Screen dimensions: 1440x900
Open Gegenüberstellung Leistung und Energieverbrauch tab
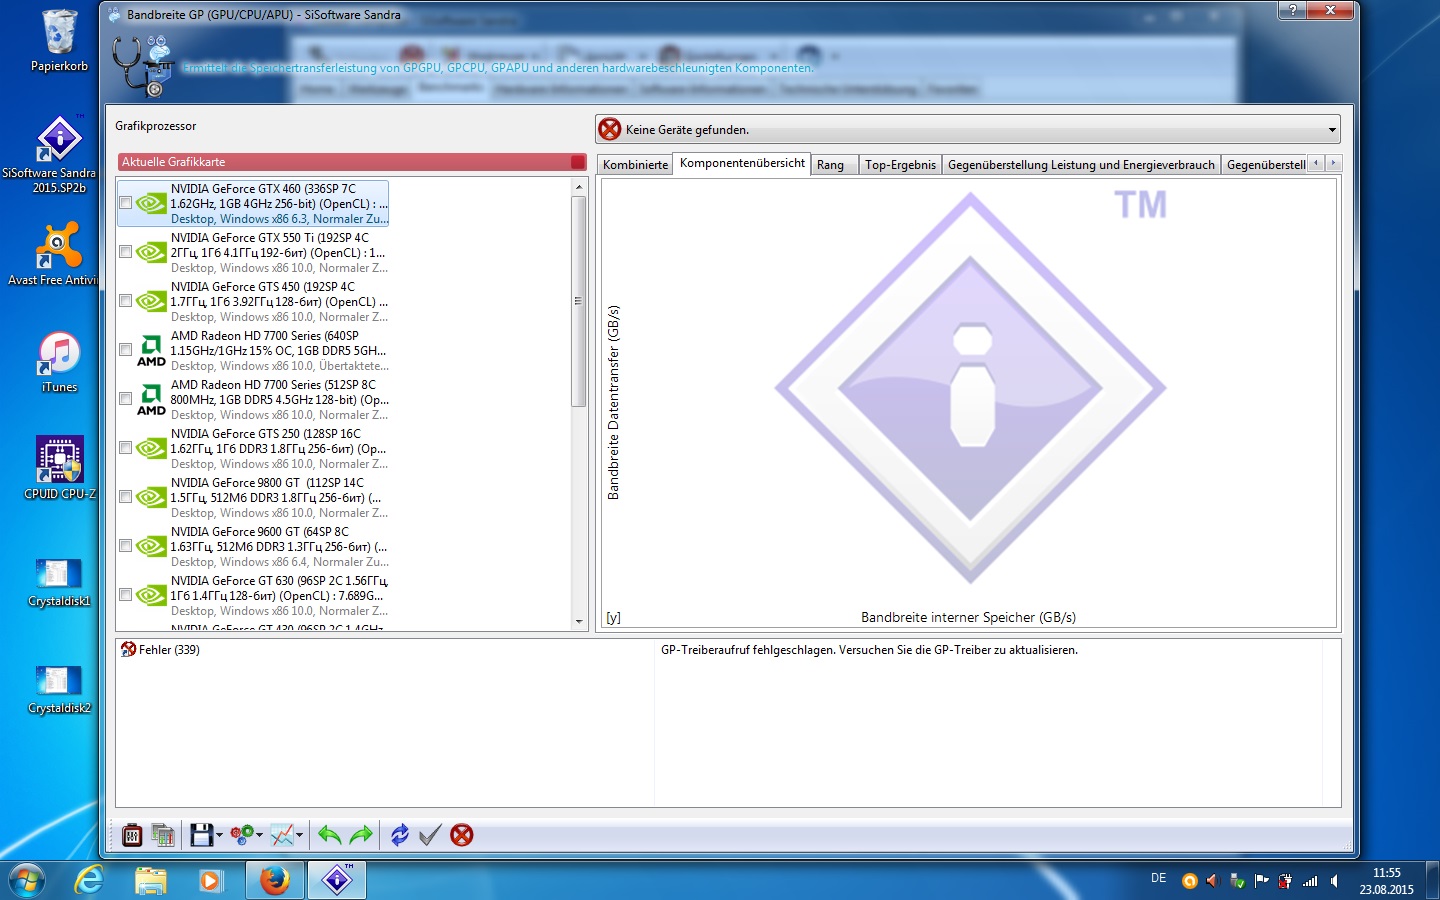click(1081, 165)
